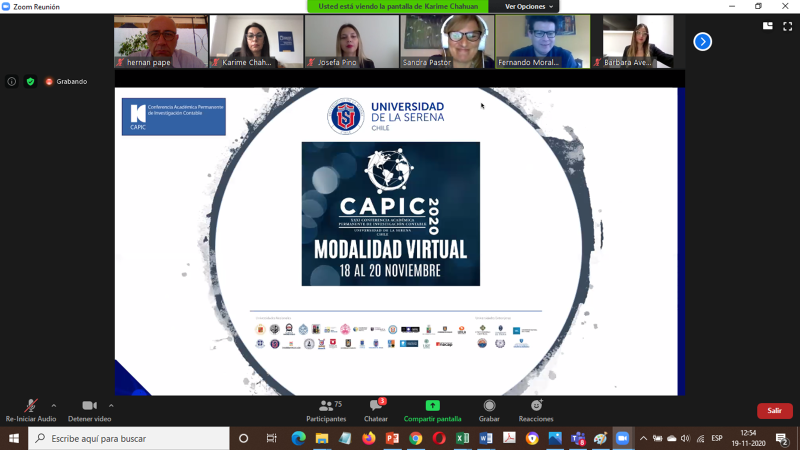Open Microsoft Teams from taskbar

point(578,438)
